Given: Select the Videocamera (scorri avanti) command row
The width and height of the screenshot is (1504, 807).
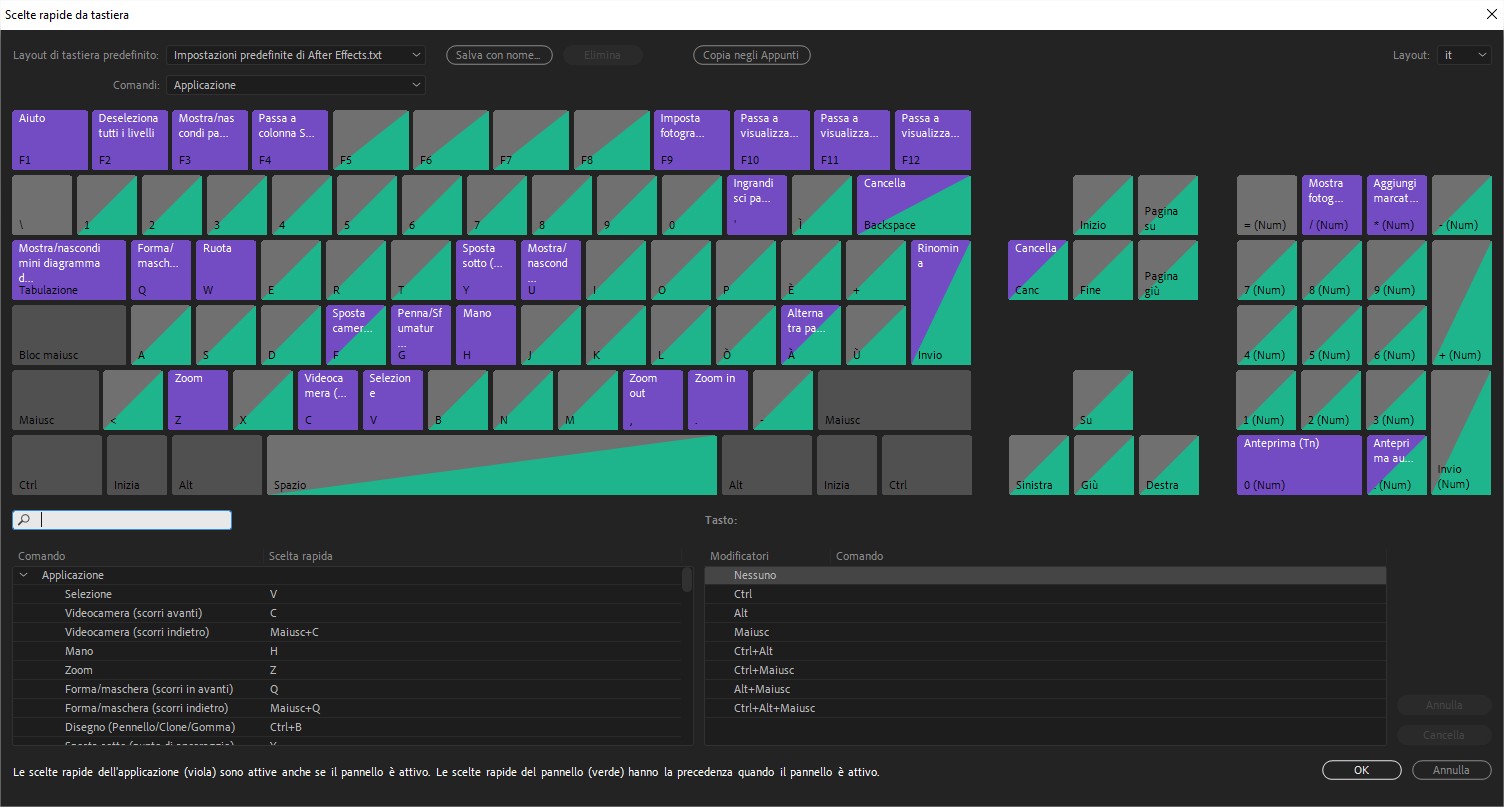Looking at the screenshot, I should (346, 613).
